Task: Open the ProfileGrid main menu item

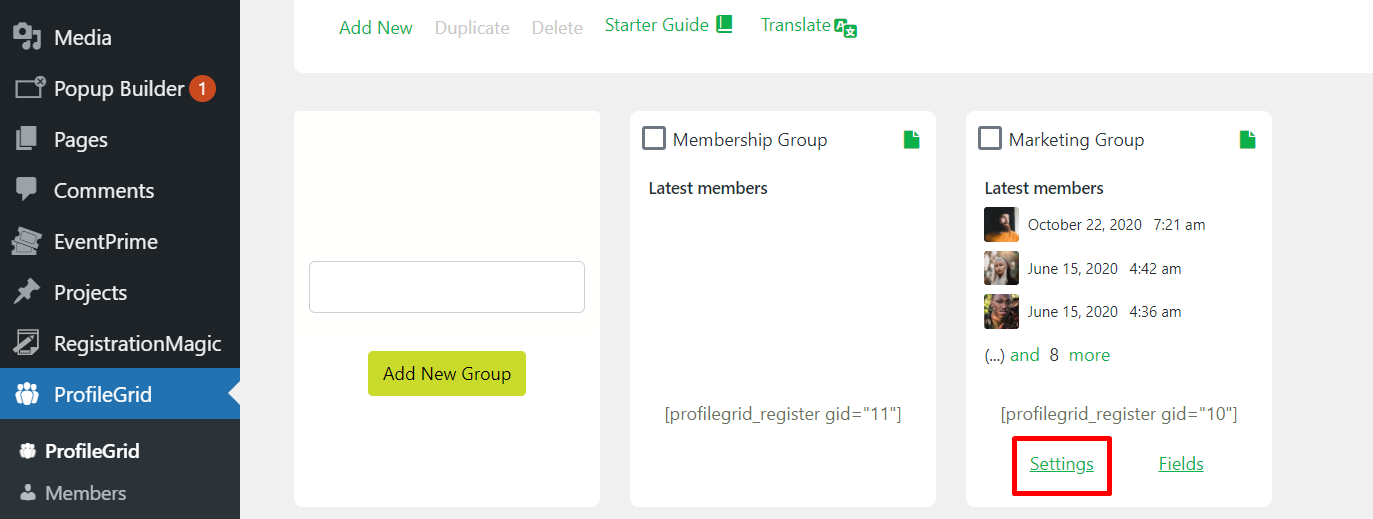Action: (x=120, y=394)
